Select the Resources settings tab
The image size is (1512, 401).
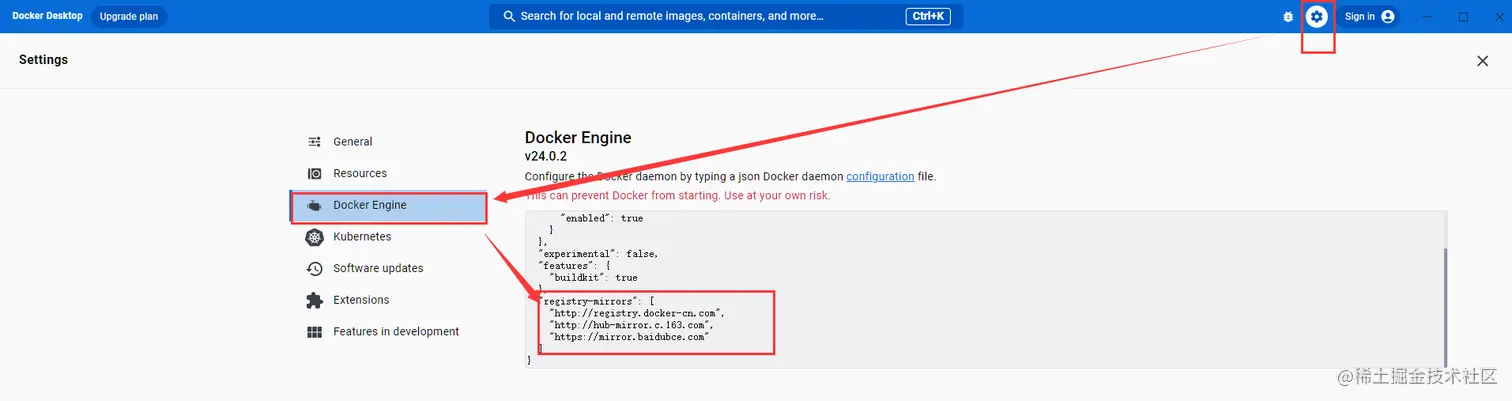(x=388, y=173)
